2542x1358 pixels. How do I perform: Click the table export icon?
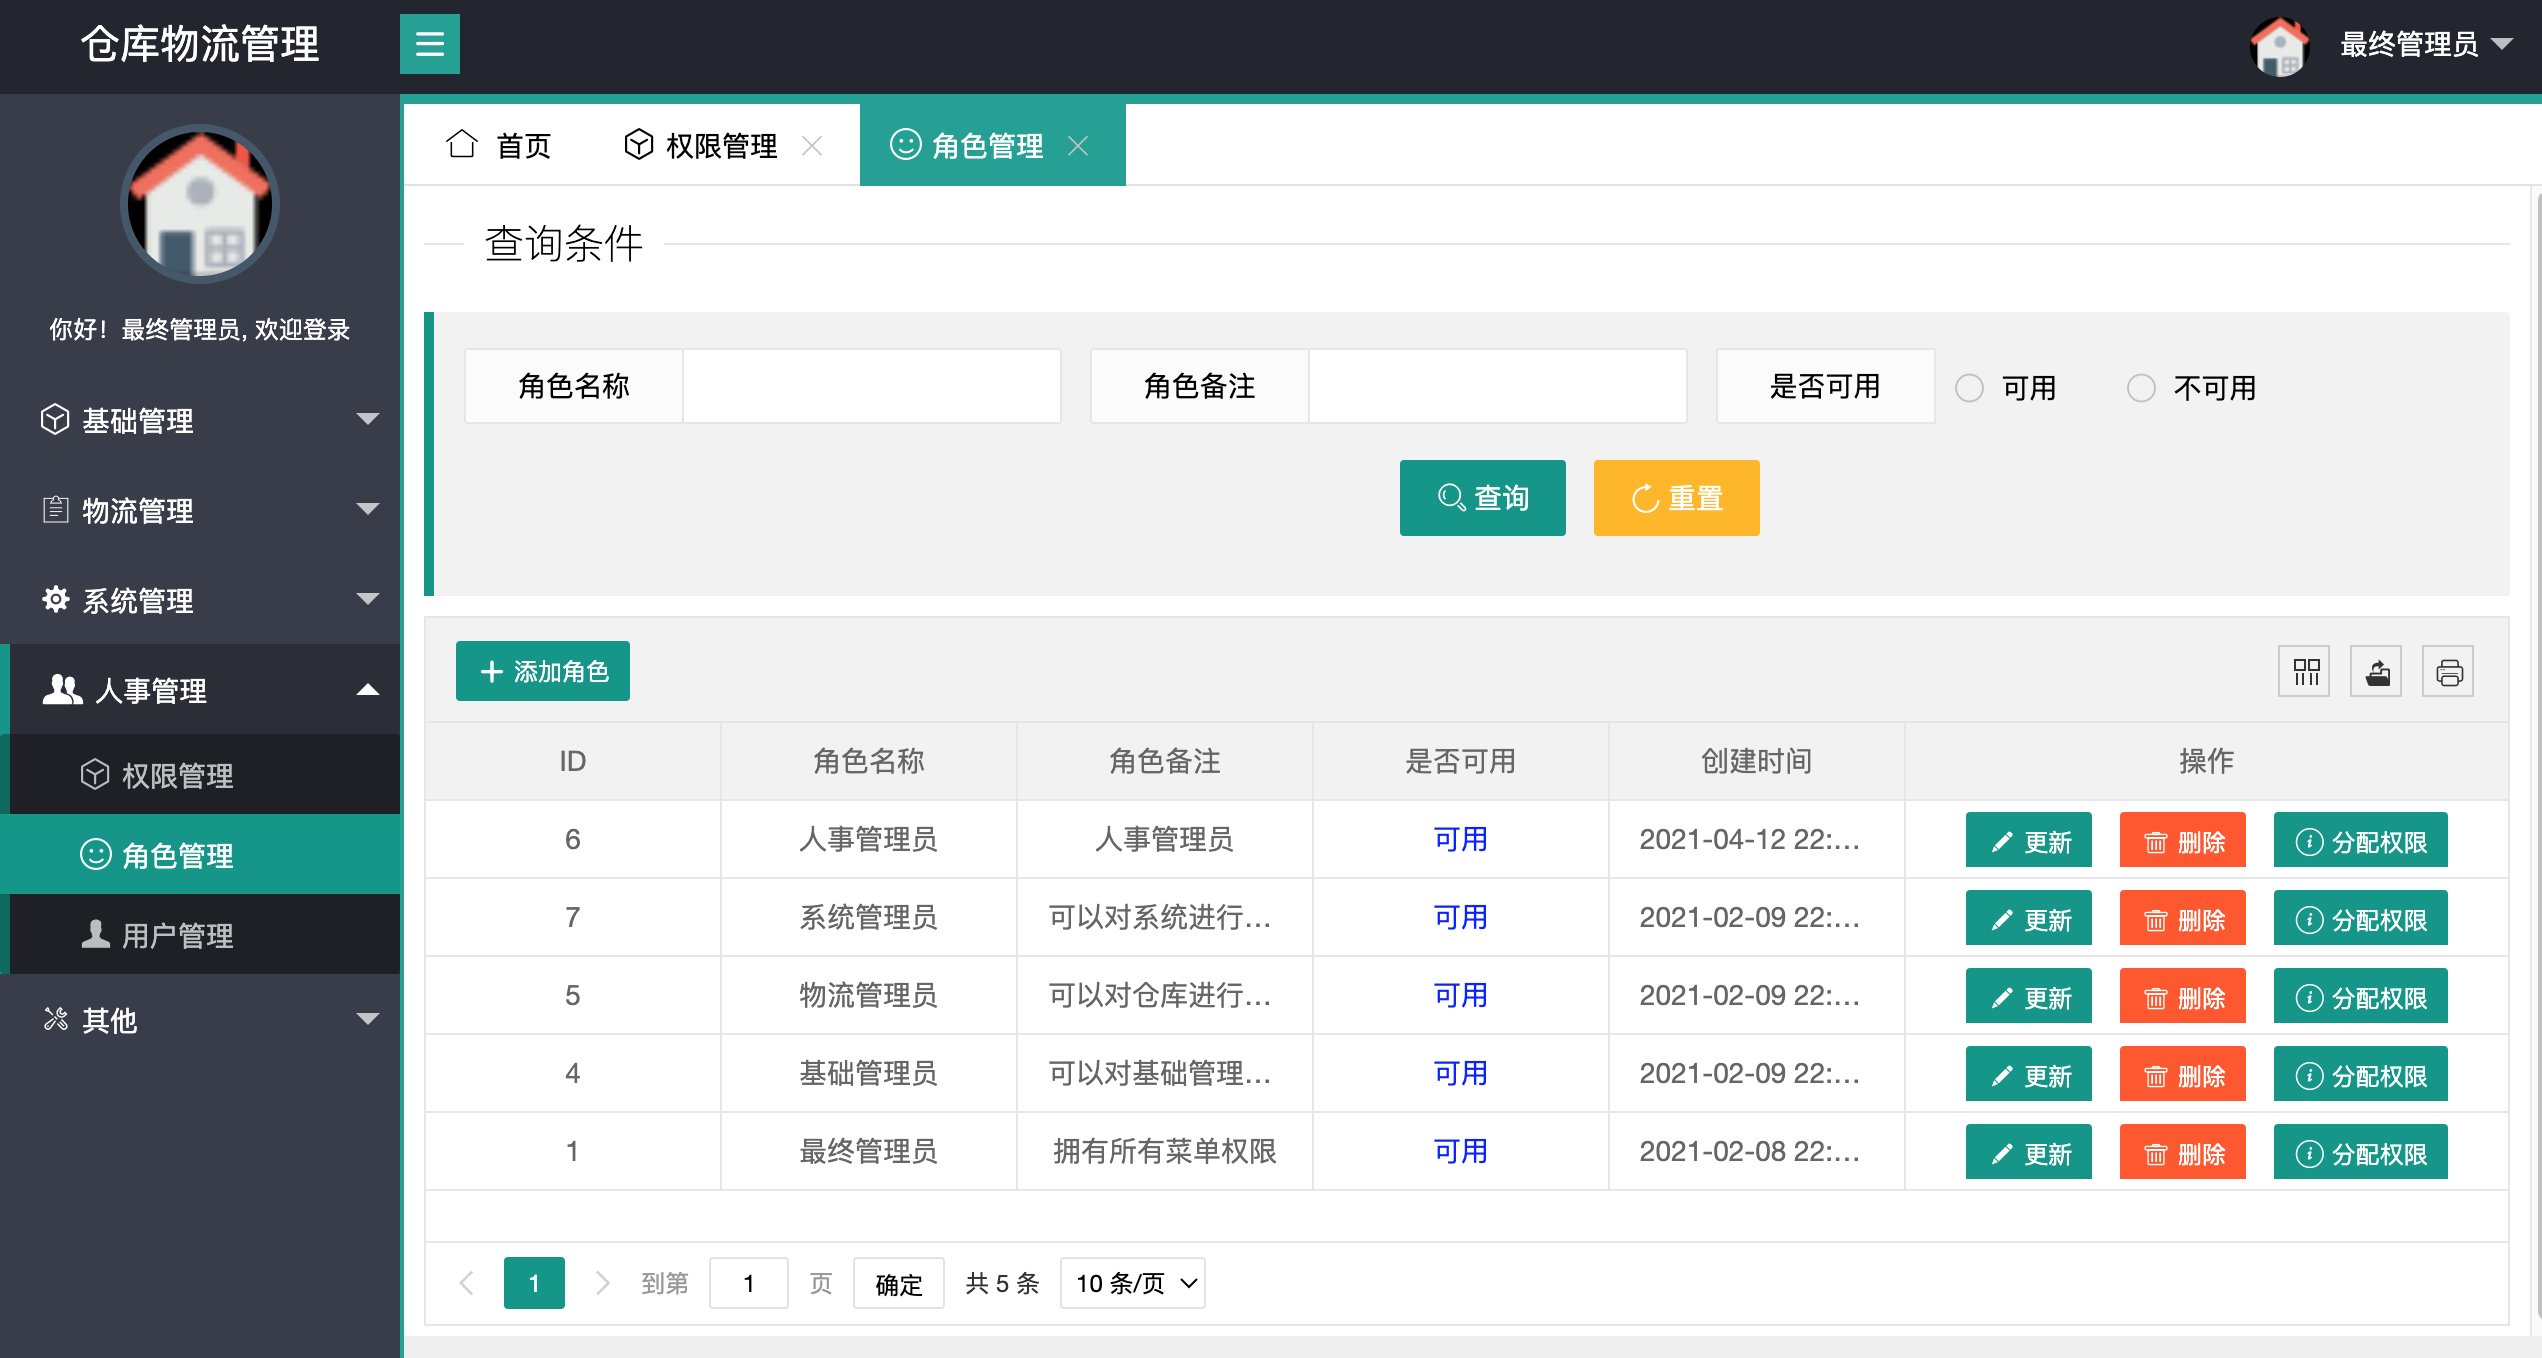click(x=2377, y=671)
